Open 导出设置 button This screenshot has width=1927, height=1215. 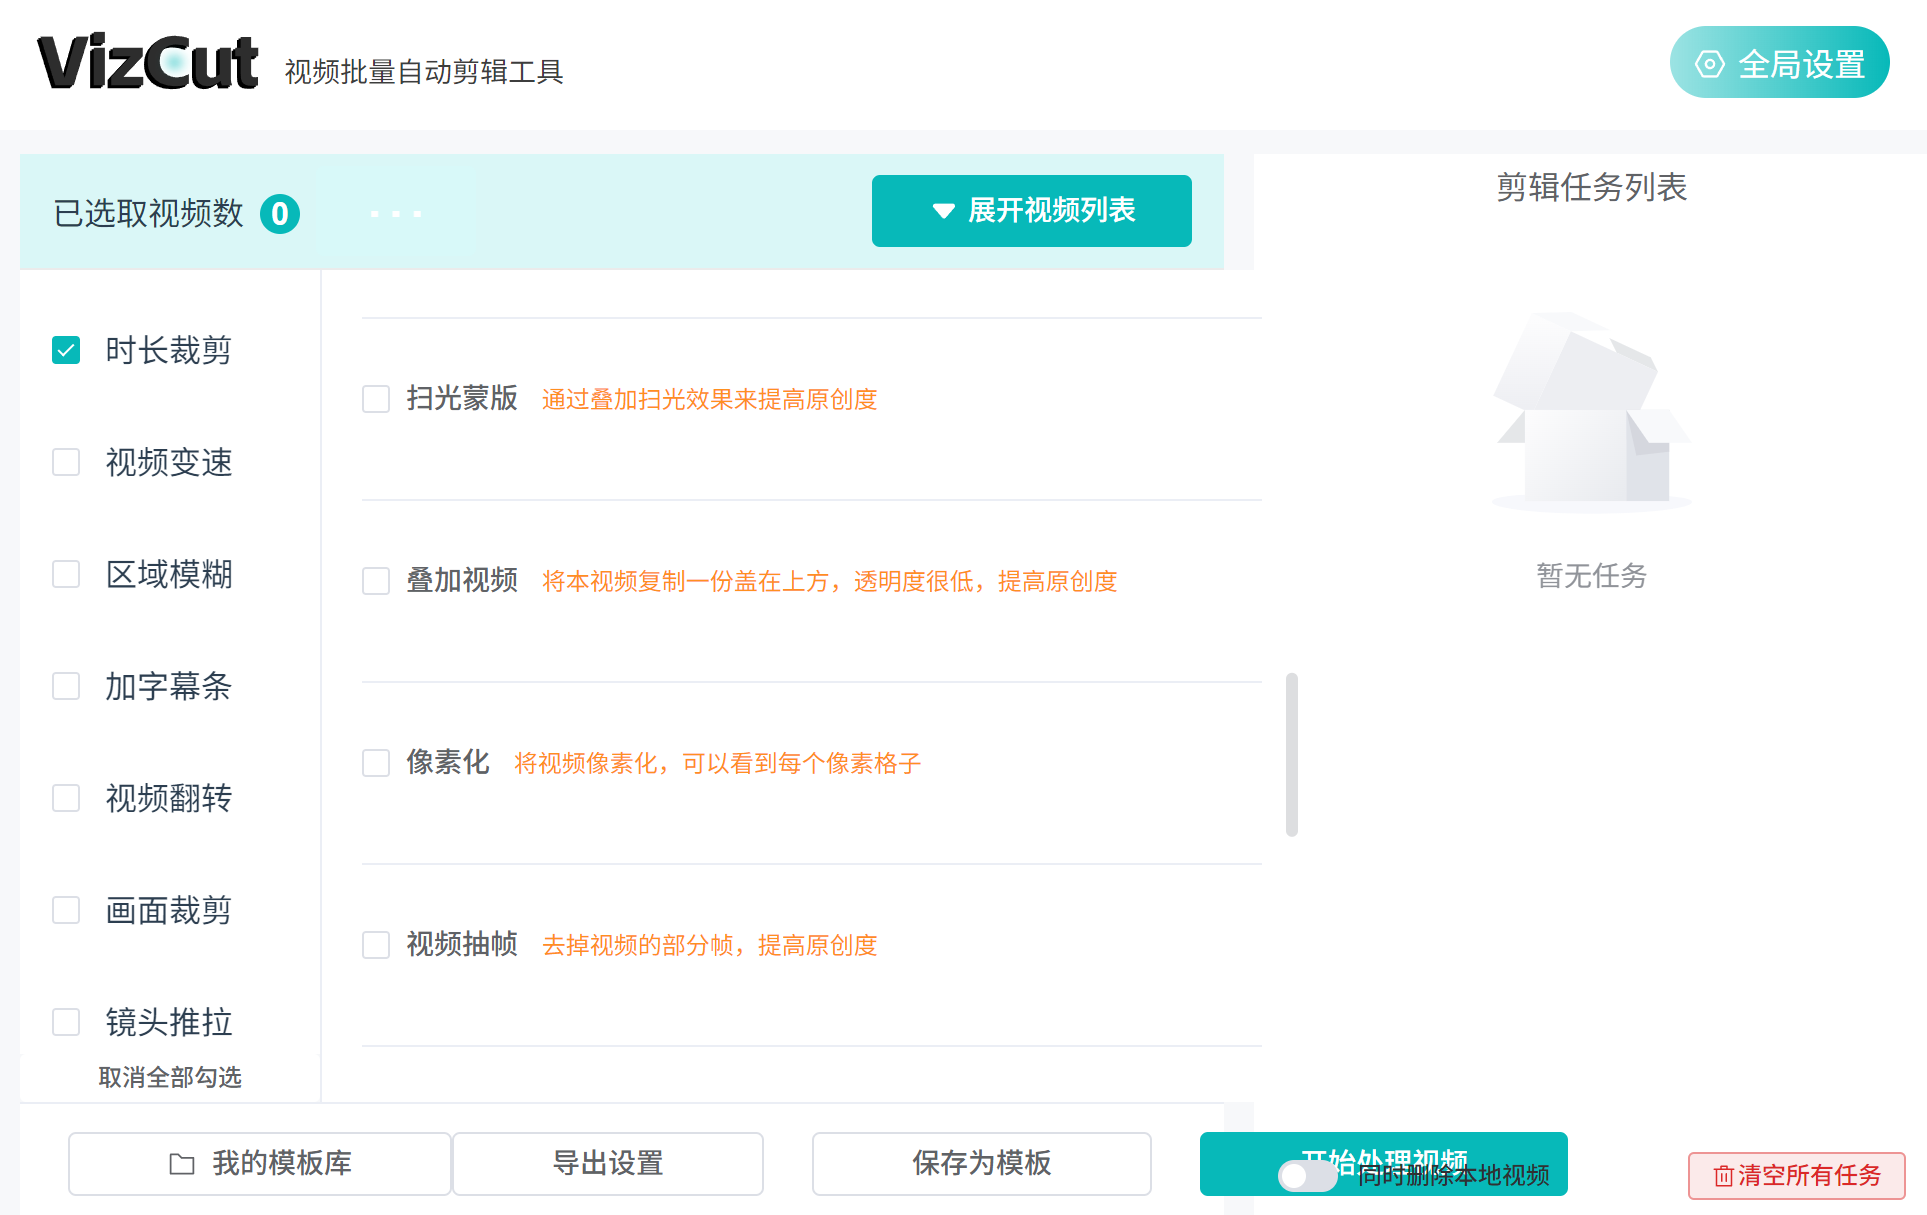(x=607, y=1164)
